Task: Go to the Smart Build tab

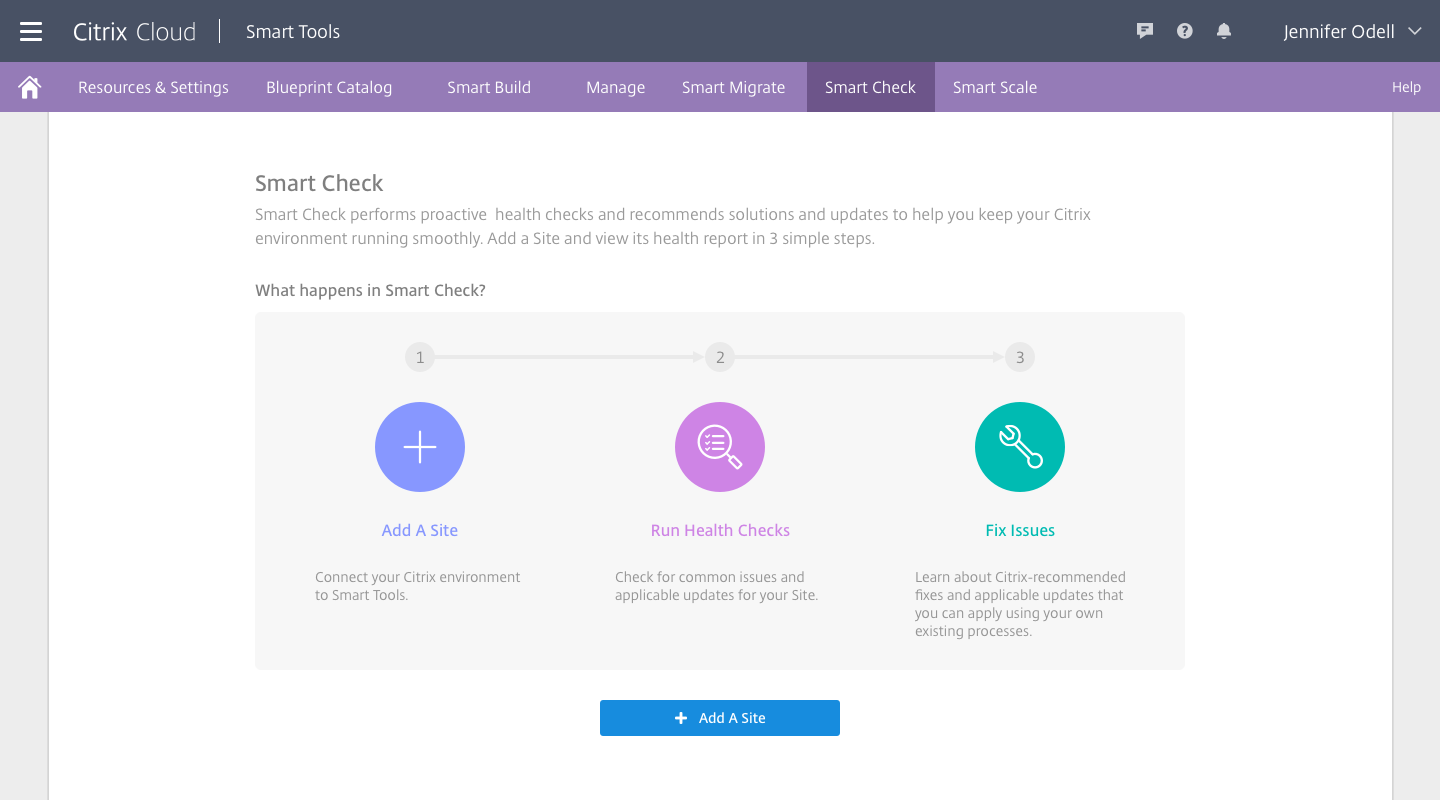Action: [x=489, y=87]
